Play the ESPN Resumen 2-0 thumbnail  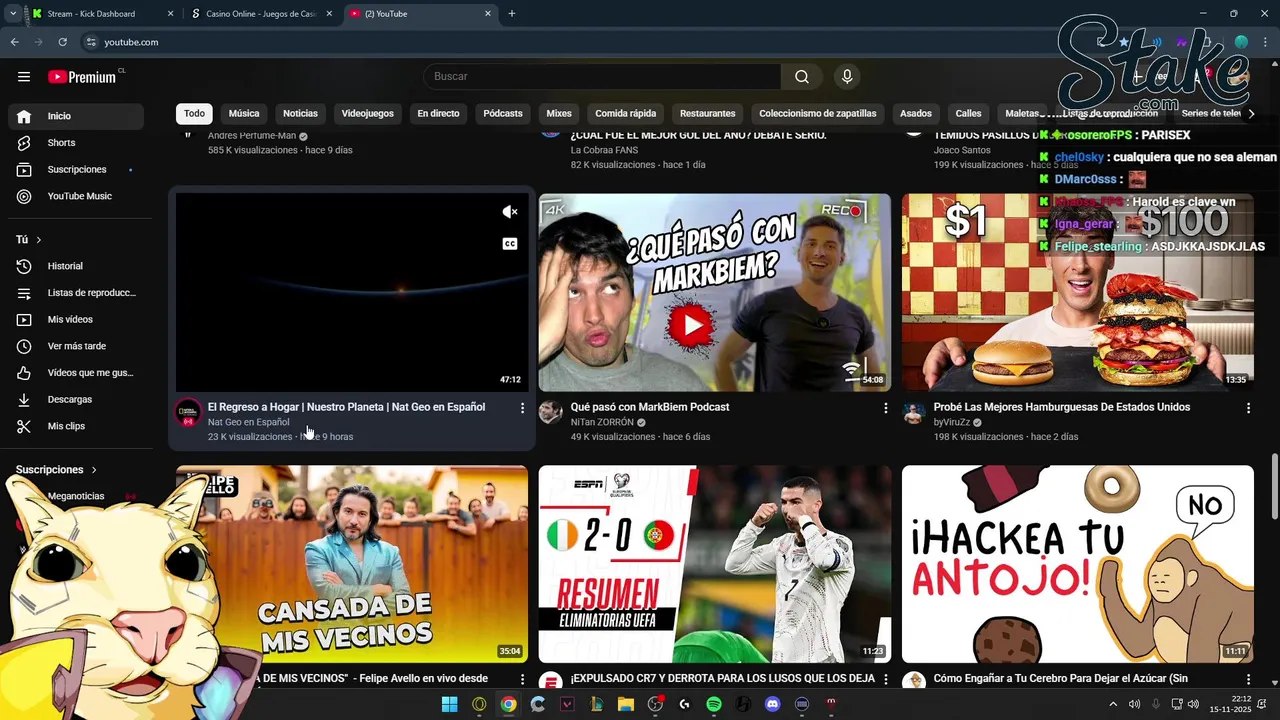coord(714,564)
